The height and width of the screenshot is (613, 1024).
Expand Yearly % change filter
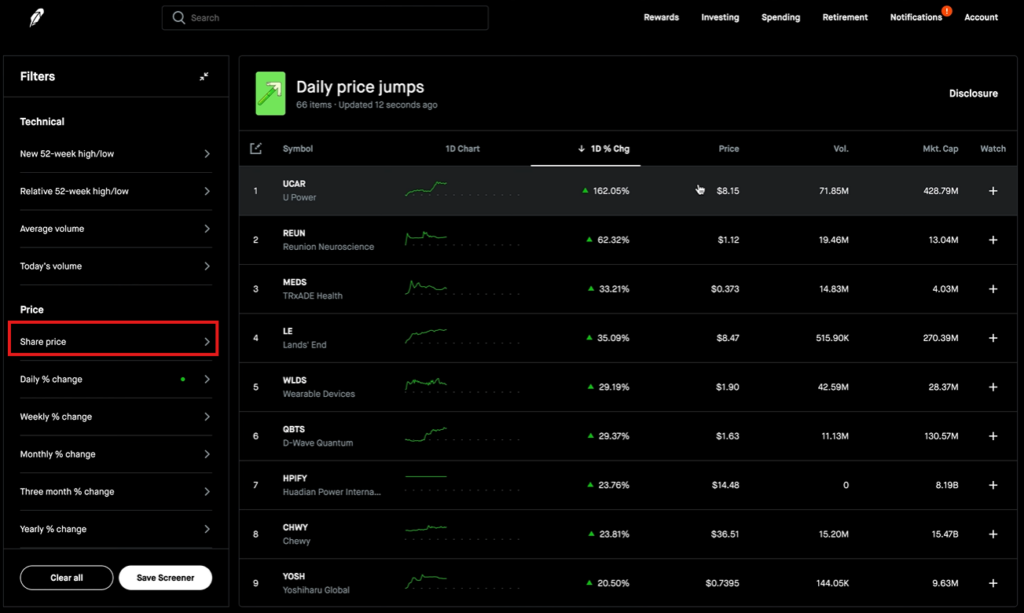point(116,529)
